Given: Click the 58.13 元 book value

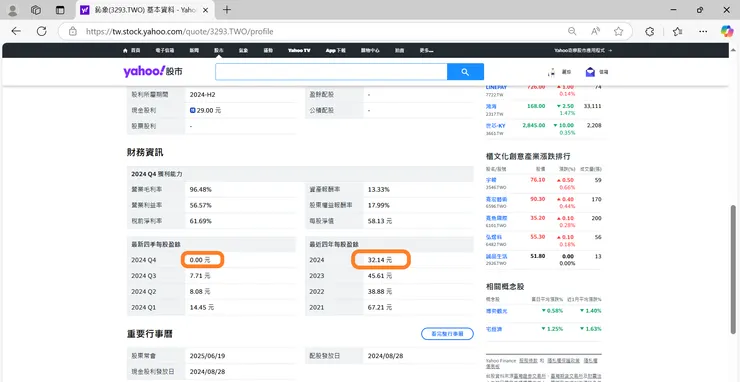Looking at the screenshot, I should tap(380, 221).
